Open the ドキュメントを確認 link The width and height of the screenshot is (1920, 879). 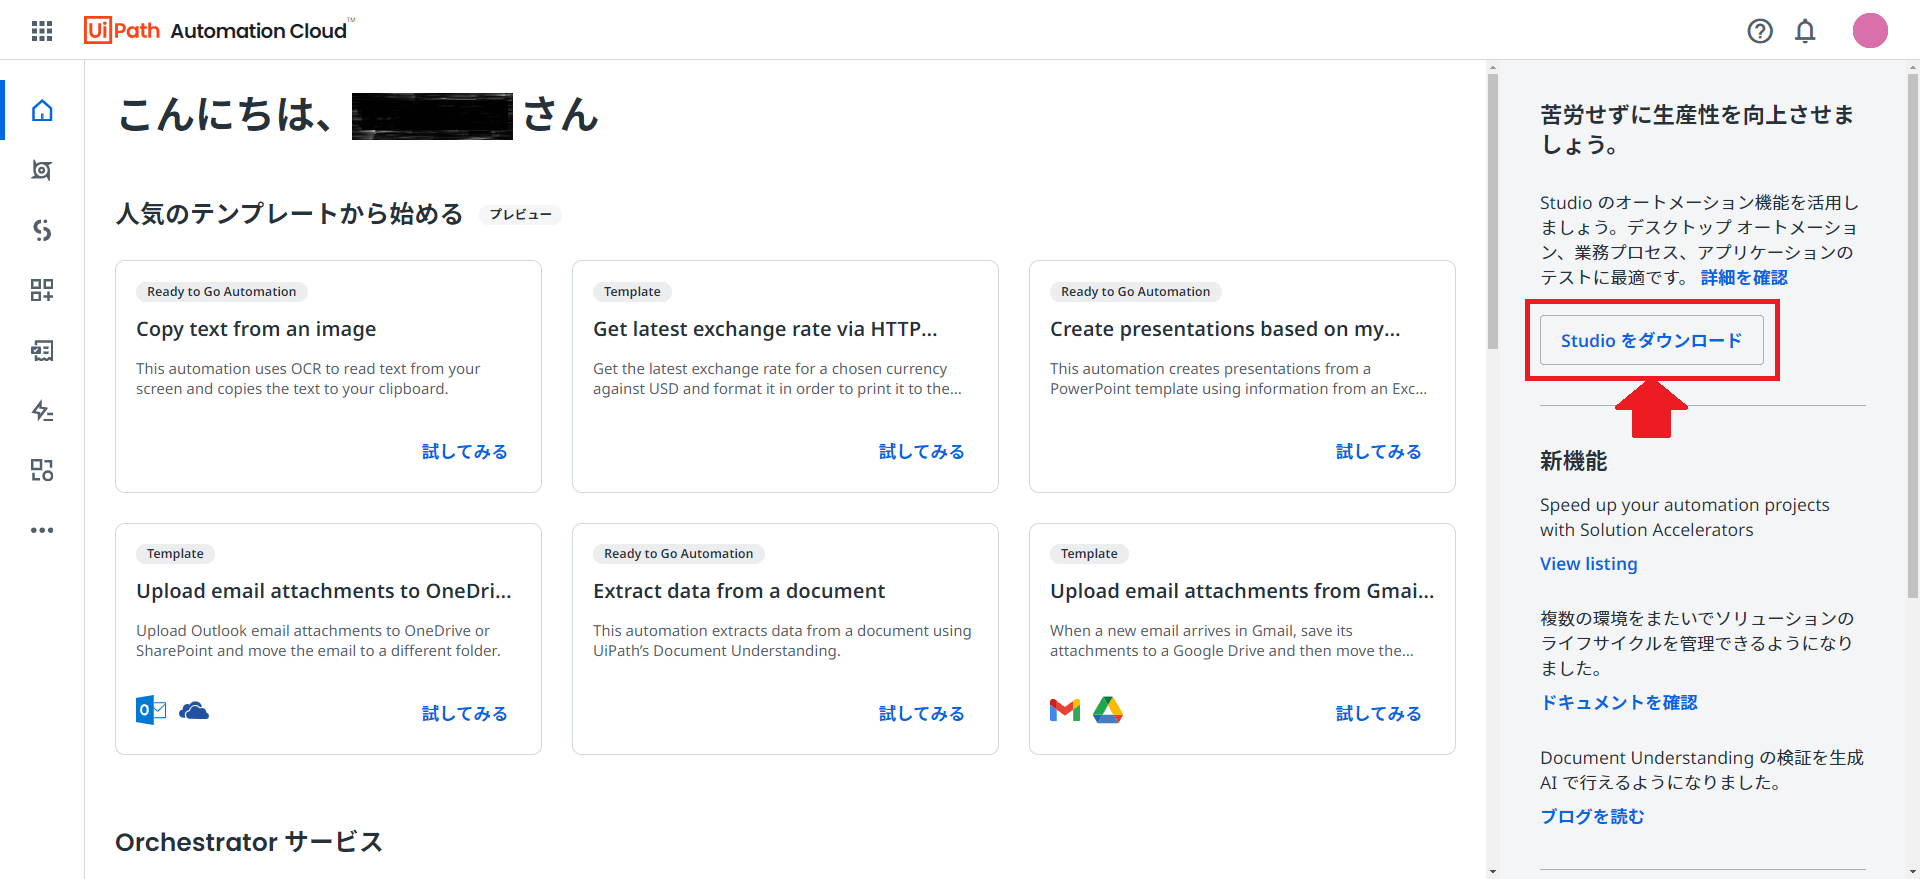(1619, 702)
